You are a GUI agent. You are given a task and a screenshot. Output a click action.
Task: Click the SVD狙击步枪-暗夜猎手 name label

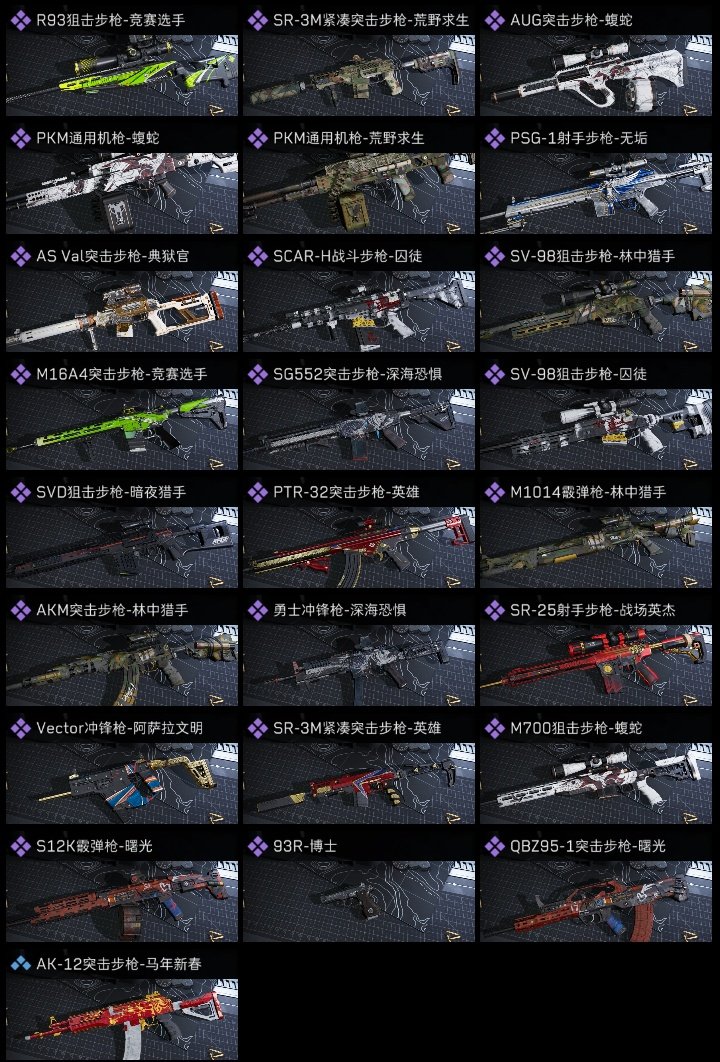(111, 492)
